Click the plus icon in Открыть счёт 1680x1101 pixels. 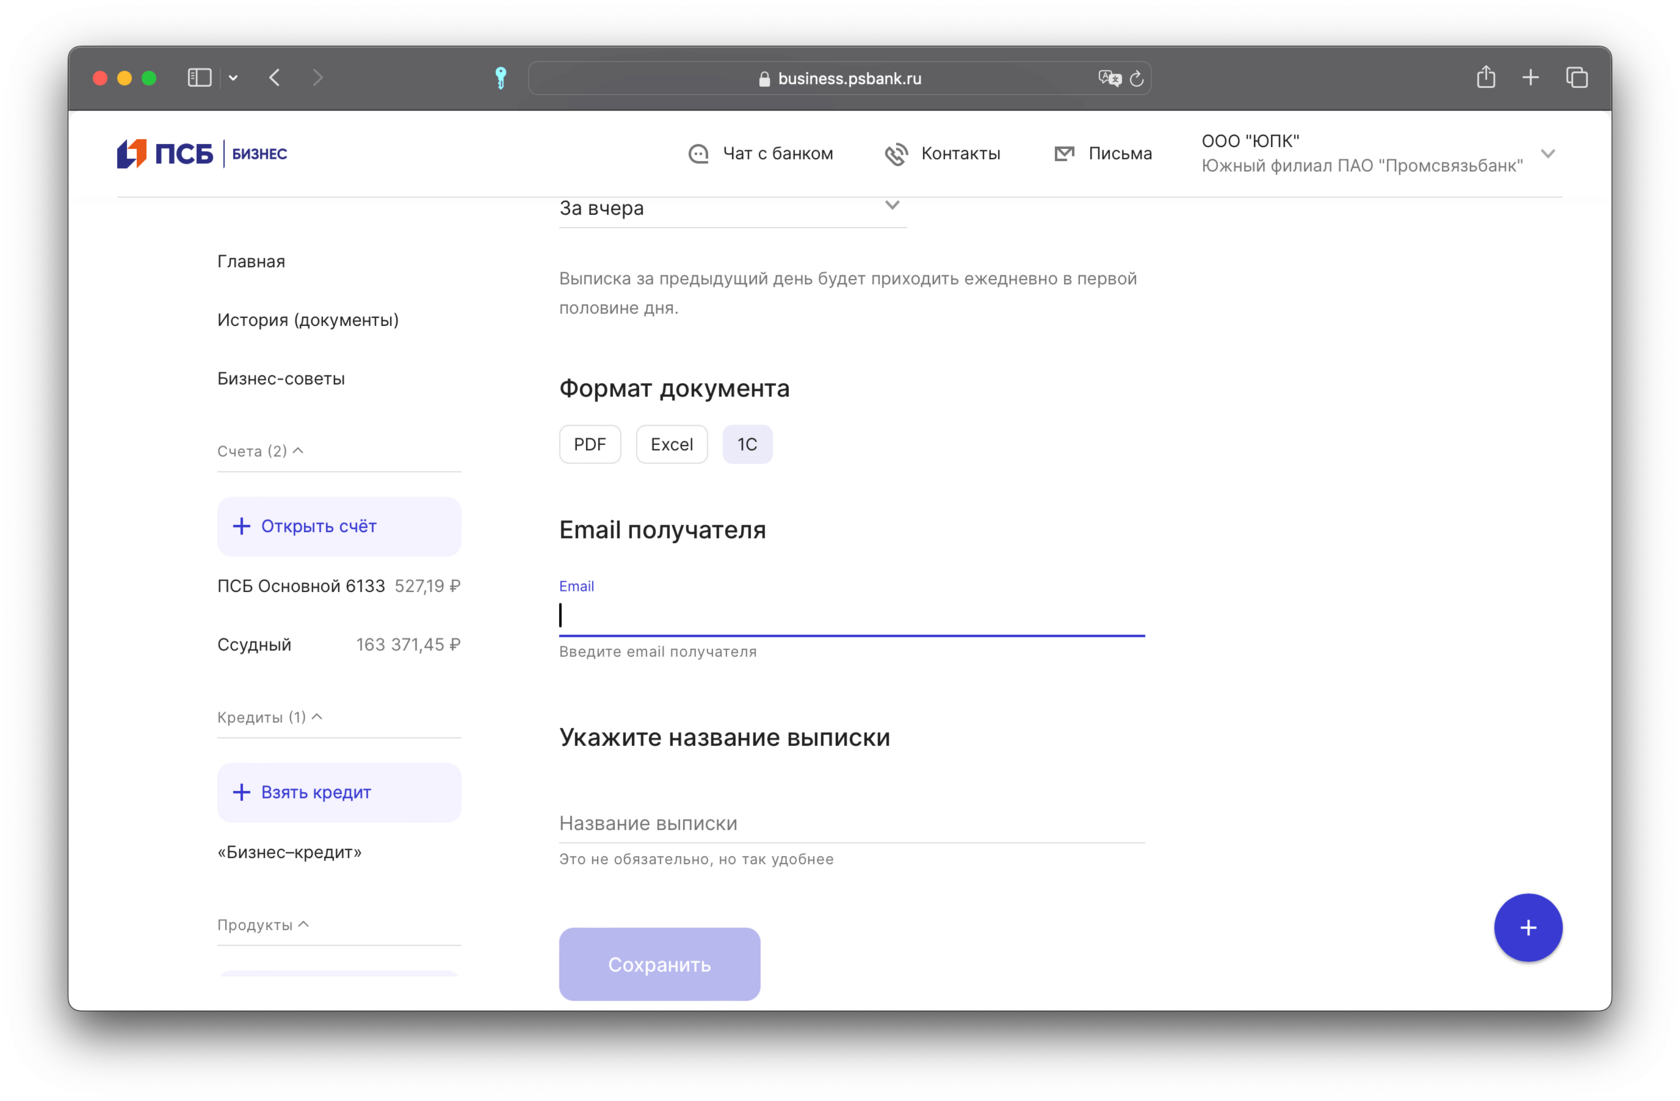(x=241, y=526)
